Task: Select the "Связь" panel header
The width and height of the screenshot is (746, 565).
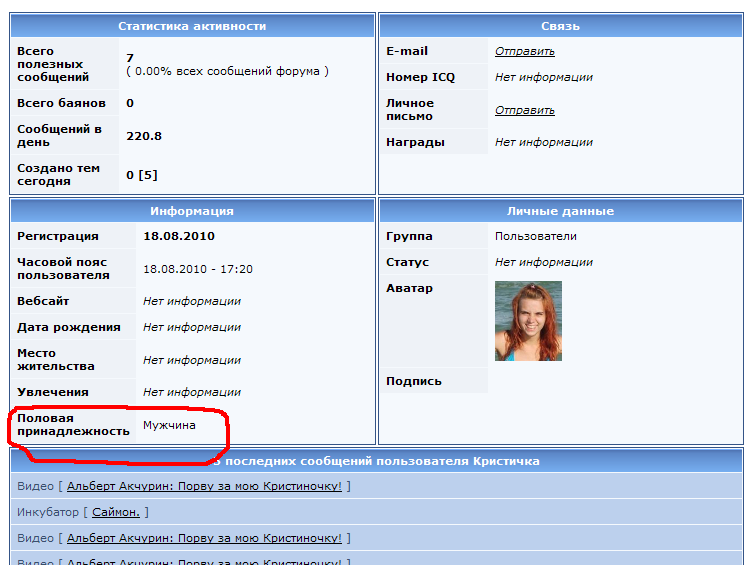Action: pyautogui.click(x=559, y=26)
